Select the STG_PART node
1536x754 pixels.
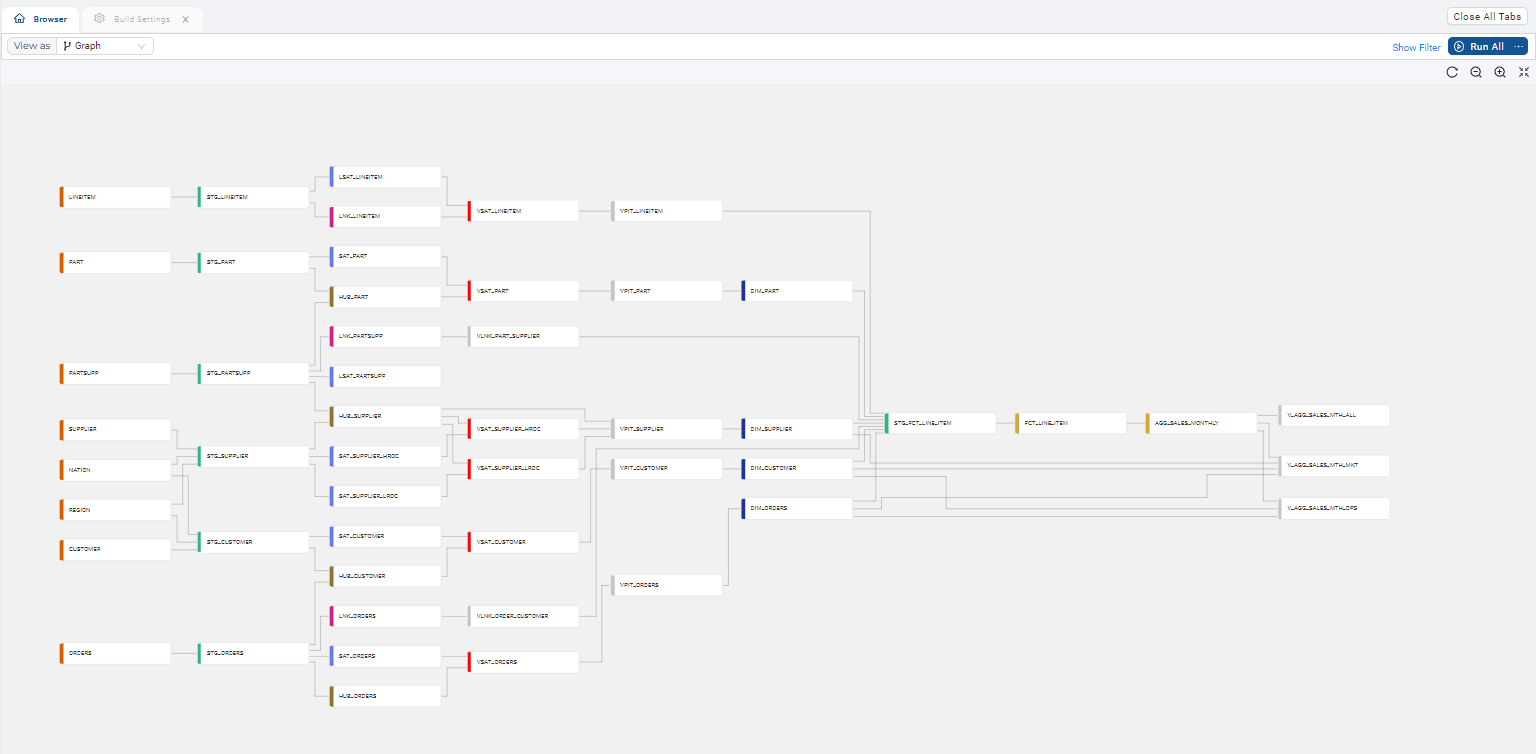click(x=253, y=262)
